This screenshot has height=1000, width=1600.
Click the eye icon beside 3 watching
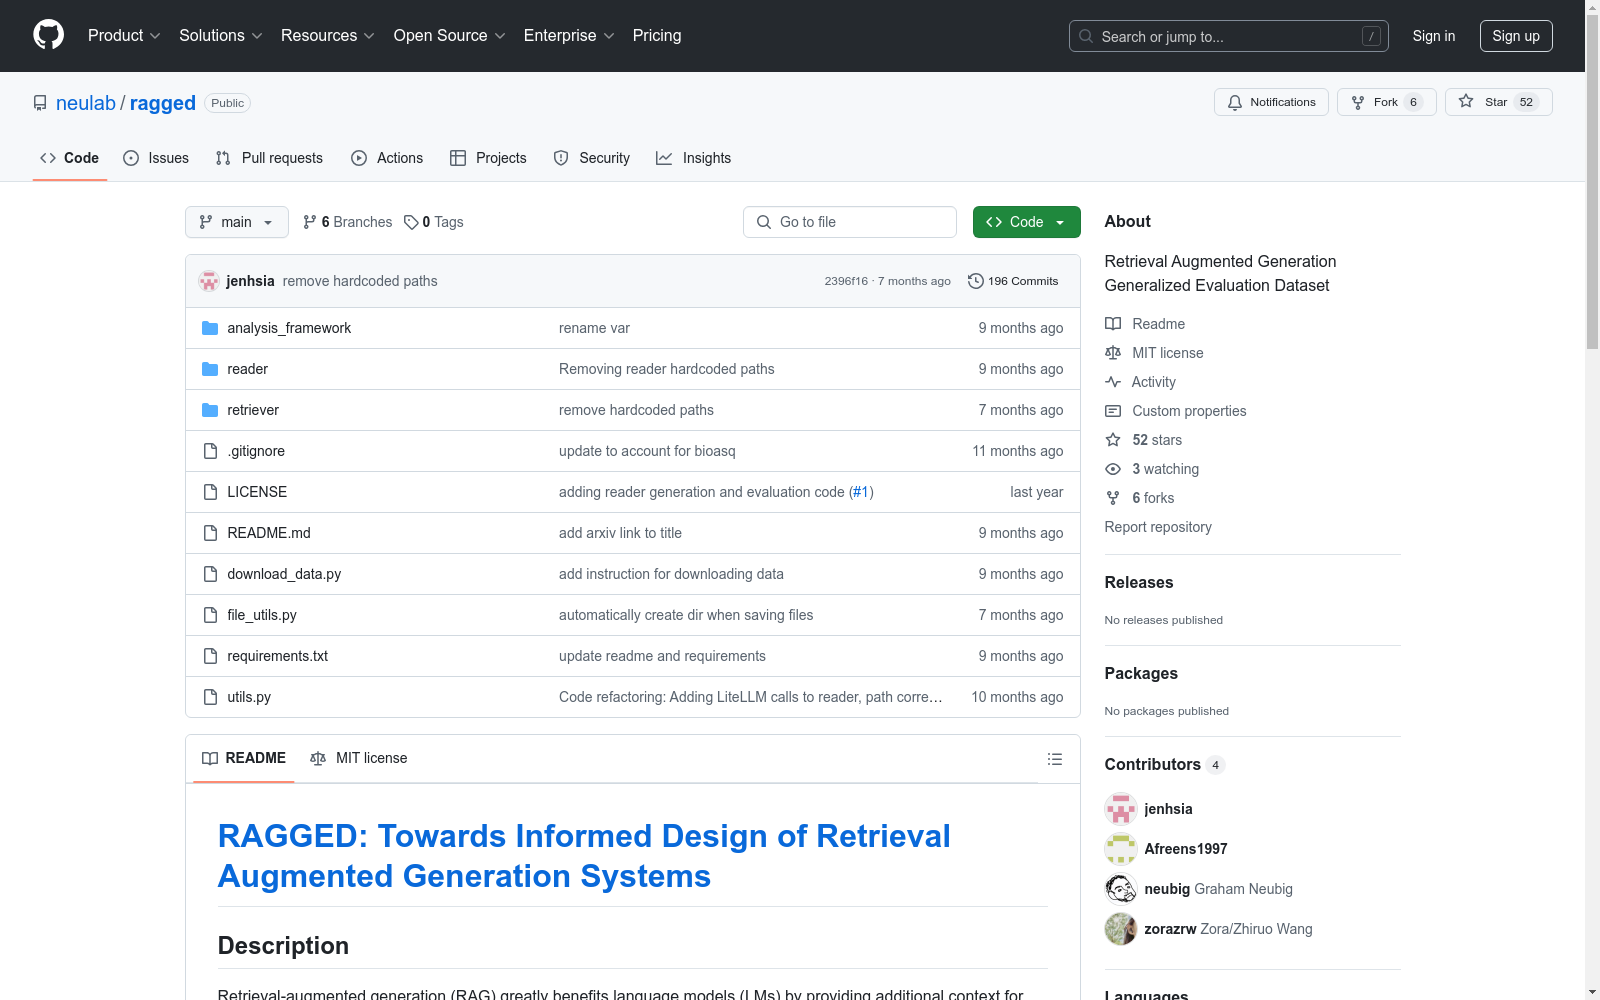coord(1113,469)
